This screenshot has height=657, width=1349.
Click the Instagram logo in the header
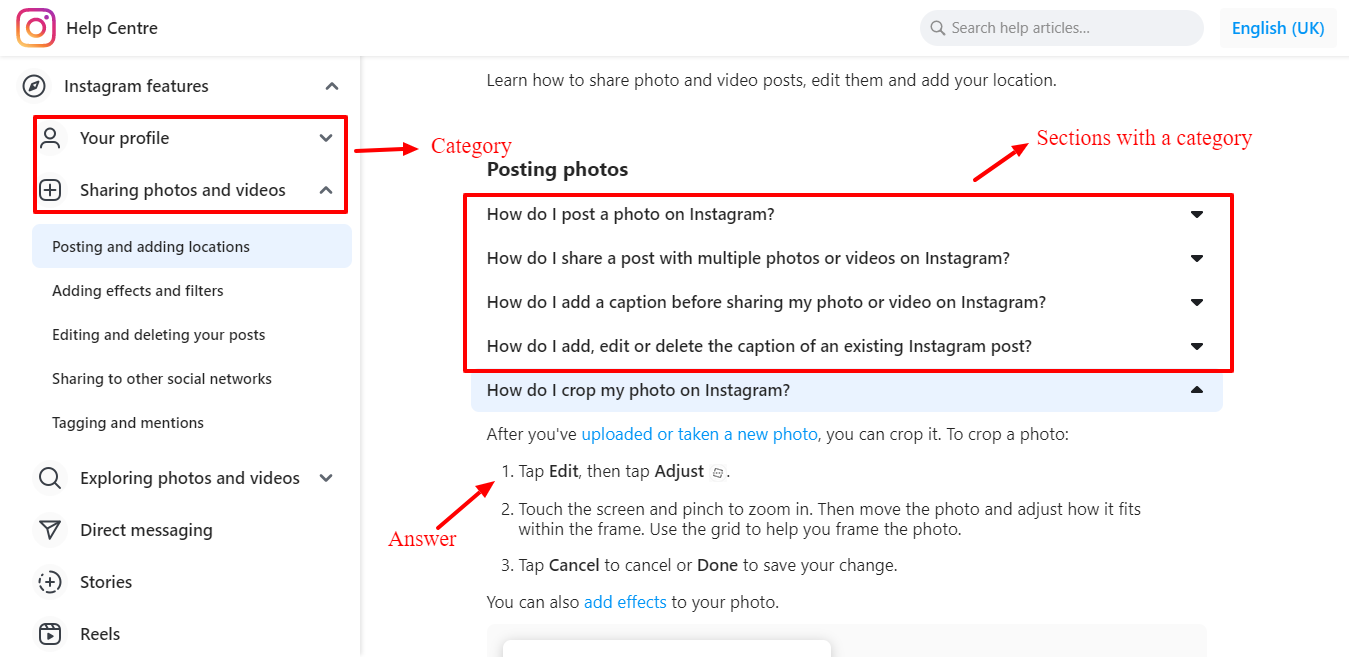pyautogui.click(x=34, y=27)
